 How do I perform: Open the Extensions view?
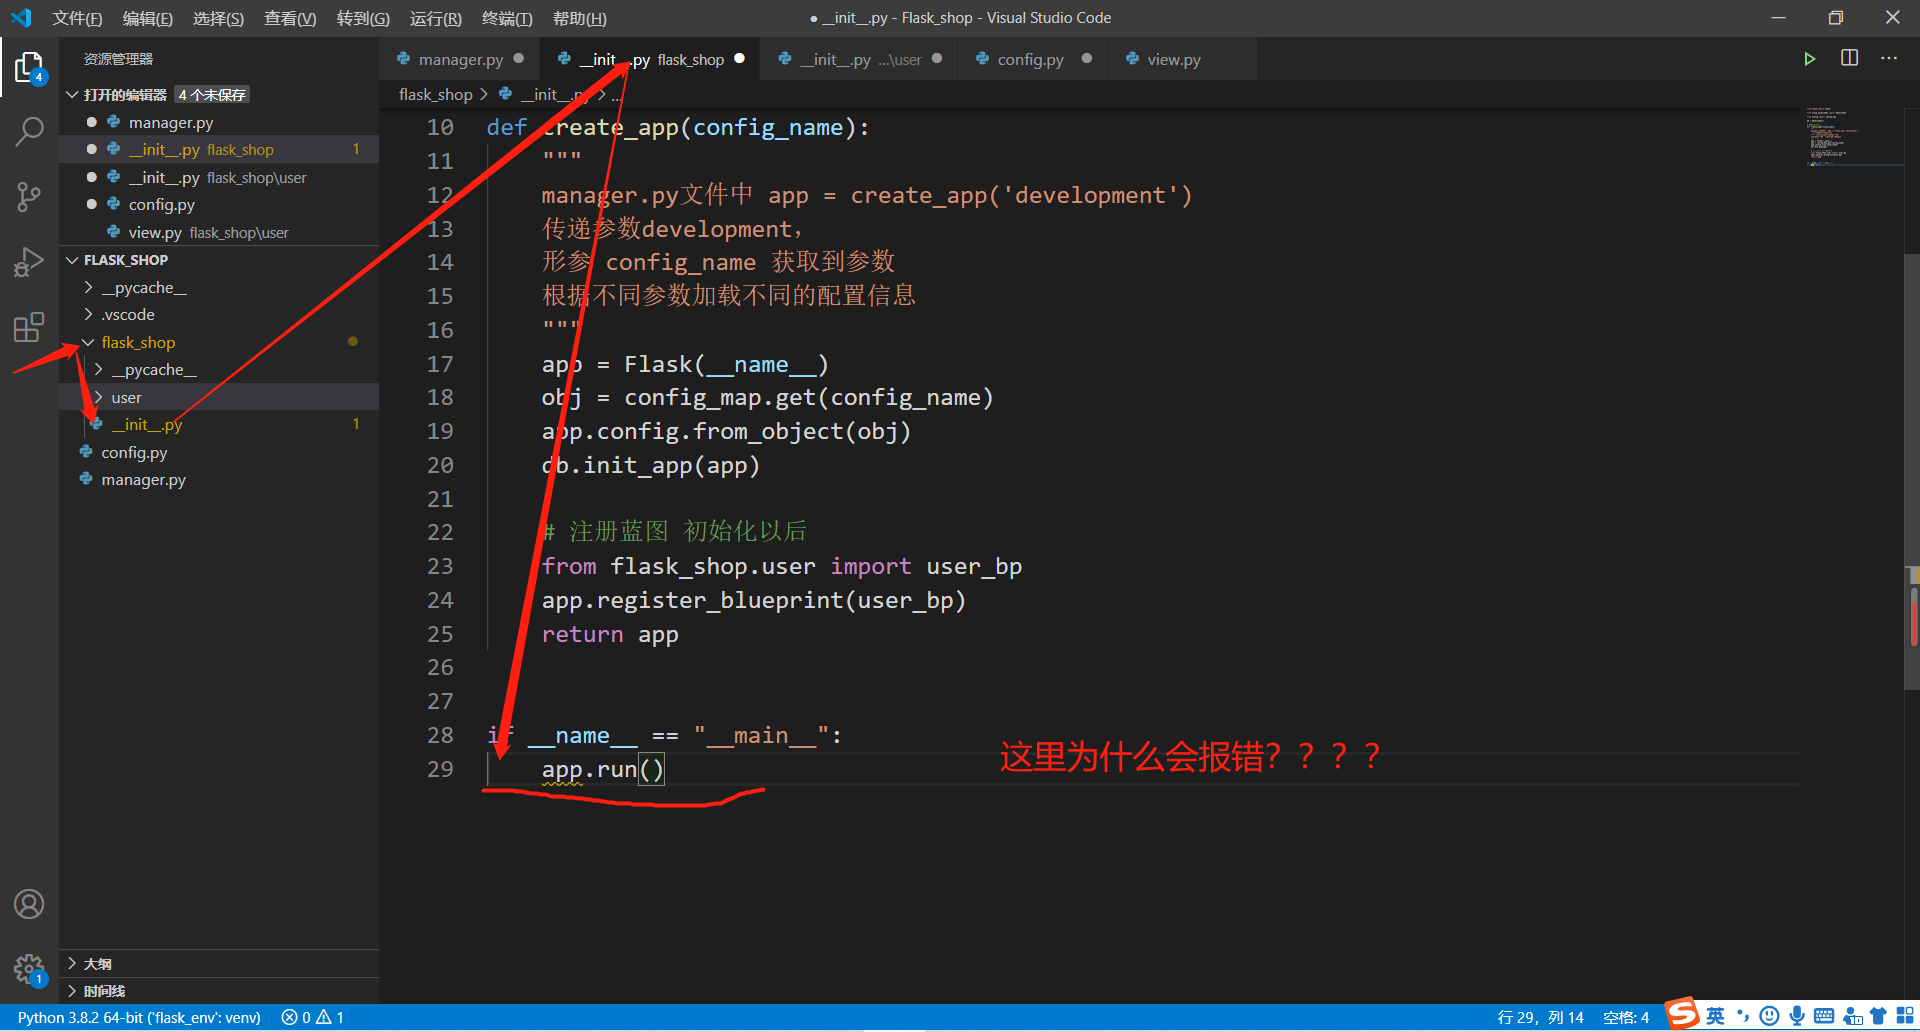point(29,327)
